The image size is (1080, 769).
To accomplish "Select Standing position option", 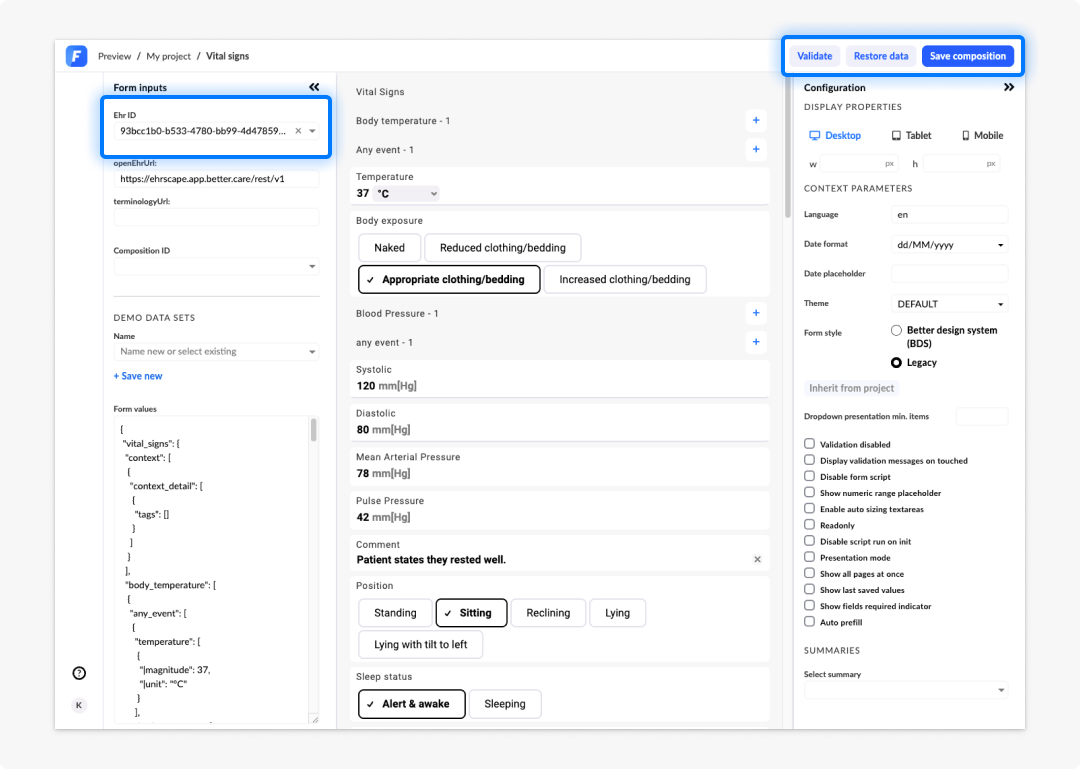I will (395, 613).
